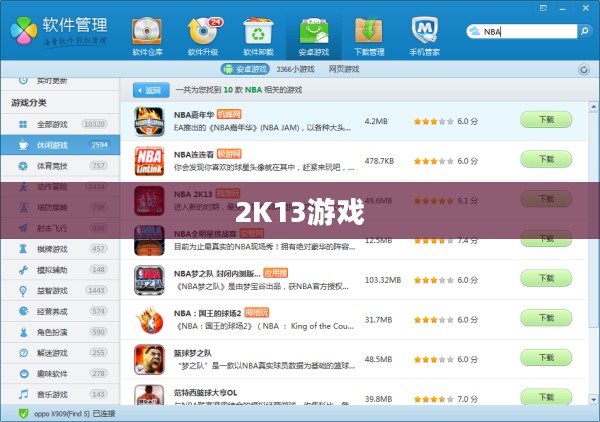Select the 经营养成 category in sidebar
Screen dimensions: 600x422
(x=60, y=311)
